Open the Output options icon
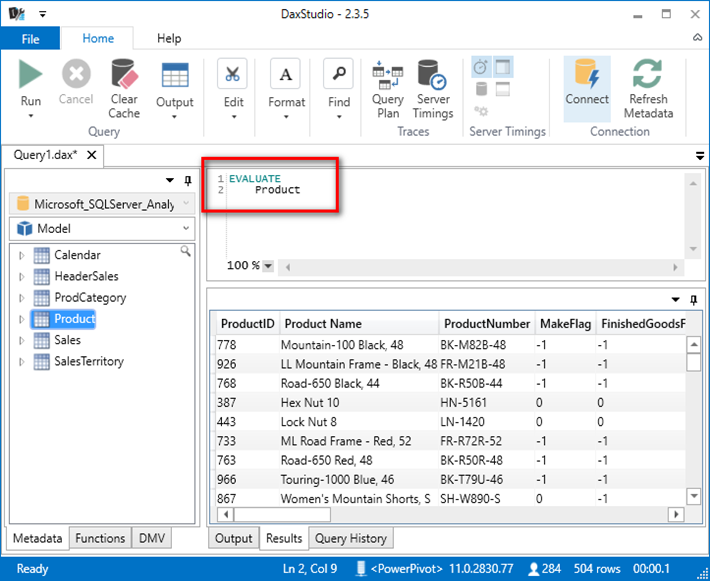 click(x=175, y=75)
